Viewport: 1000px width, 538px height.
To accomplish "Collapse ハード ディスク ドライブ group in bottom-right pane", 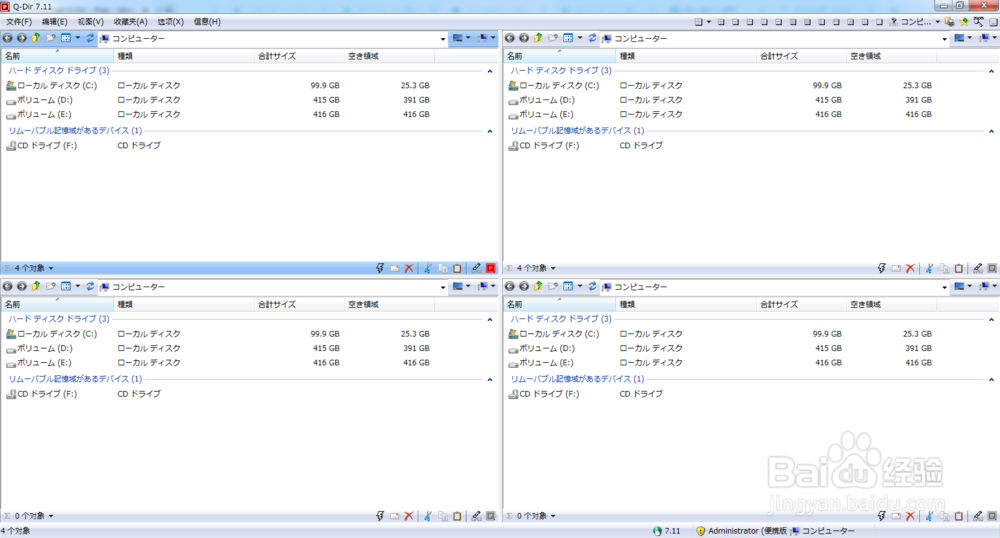I will (992, 319).
